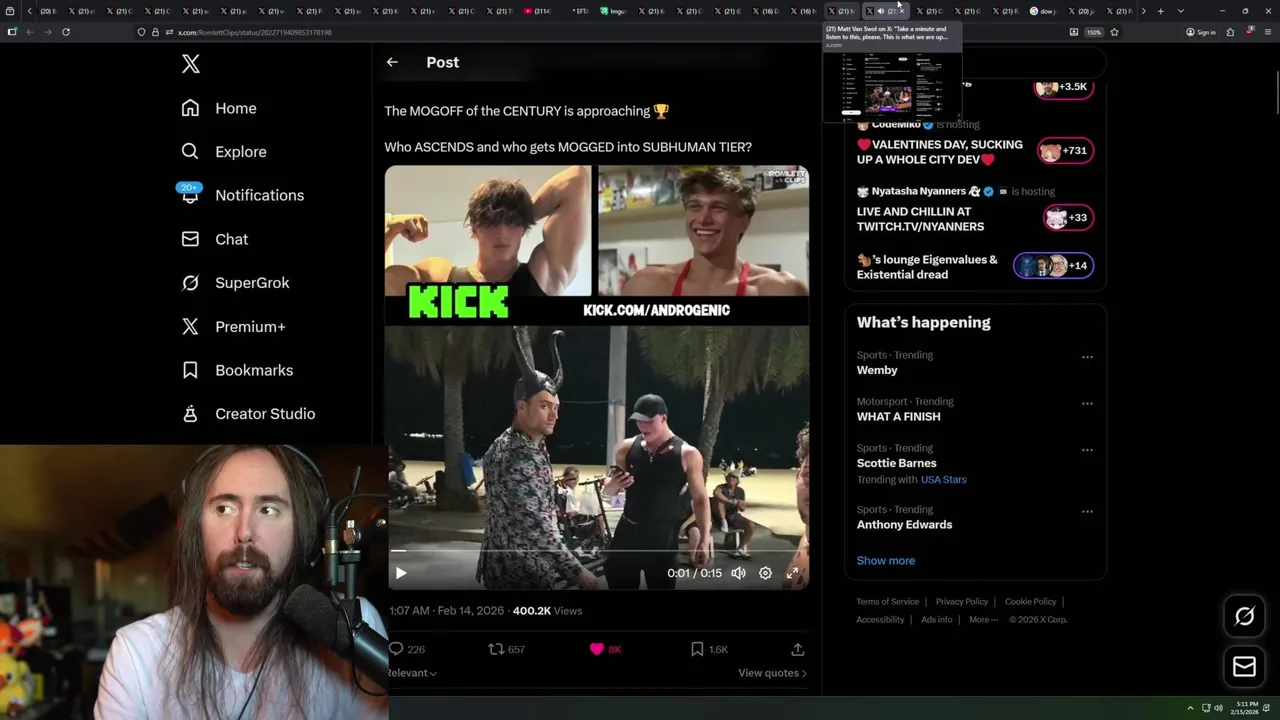Bookmark this page with the star icon
This screenshot has height=720, width=1280.
pyautogui.click(x=1114, y=32)
